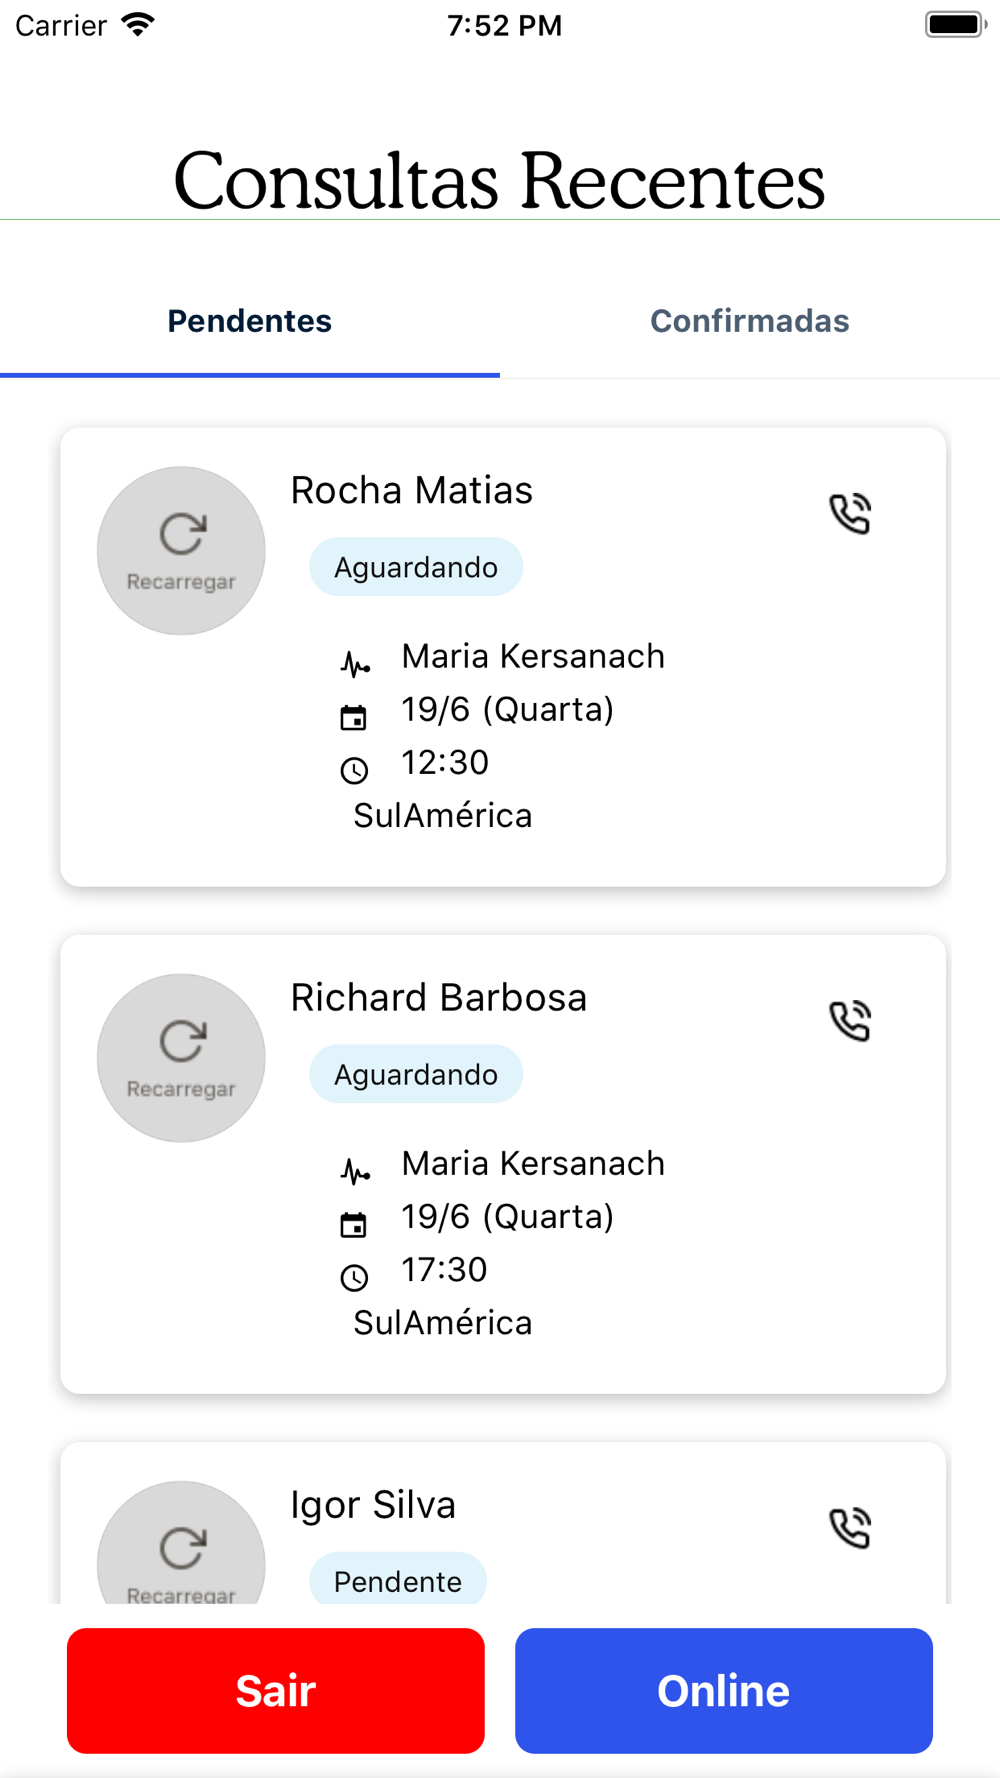Tap Aguardando badge under Richard Barbosa
Screen dimensions: 1000x1778
coord(416,1074)
